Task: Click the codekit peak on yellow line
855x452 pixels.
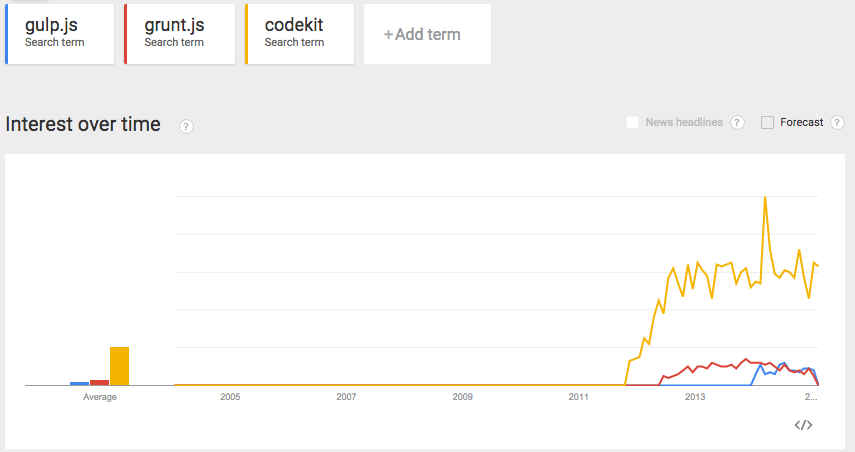Action: tap(765, 198)
